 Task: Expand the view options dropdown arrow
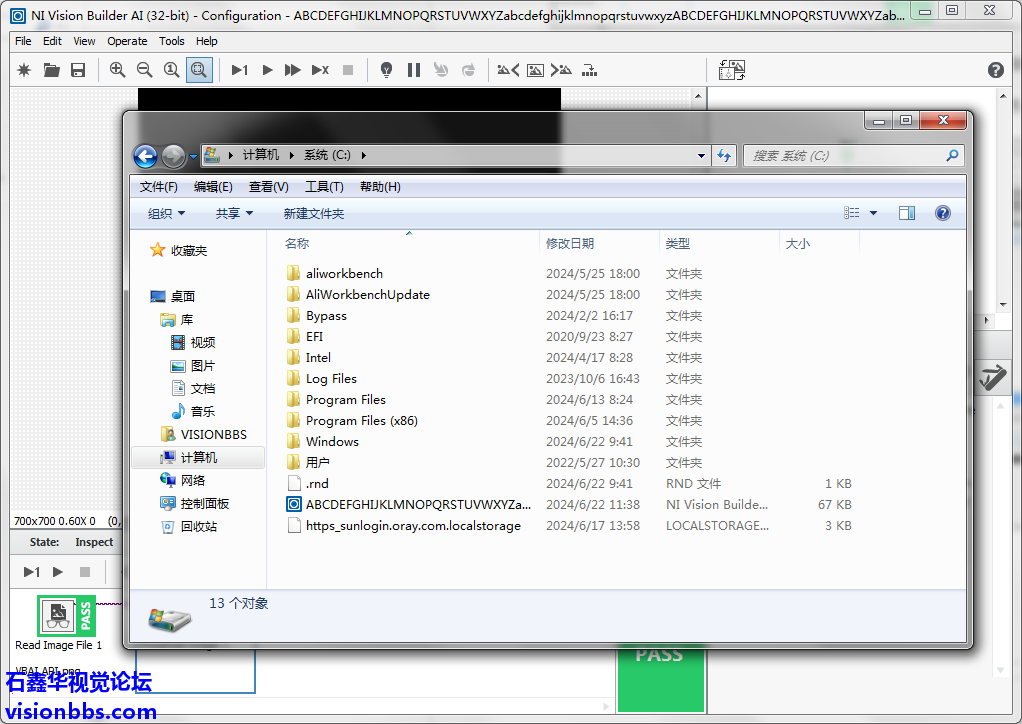pos(873,213)
